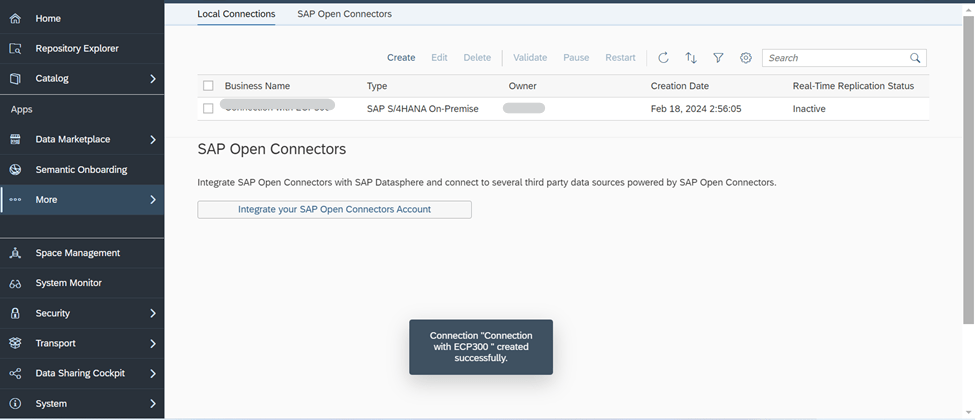Click the Pause toolbar button
This screenshot has width=975, height=420.
[x=576, y=58]
